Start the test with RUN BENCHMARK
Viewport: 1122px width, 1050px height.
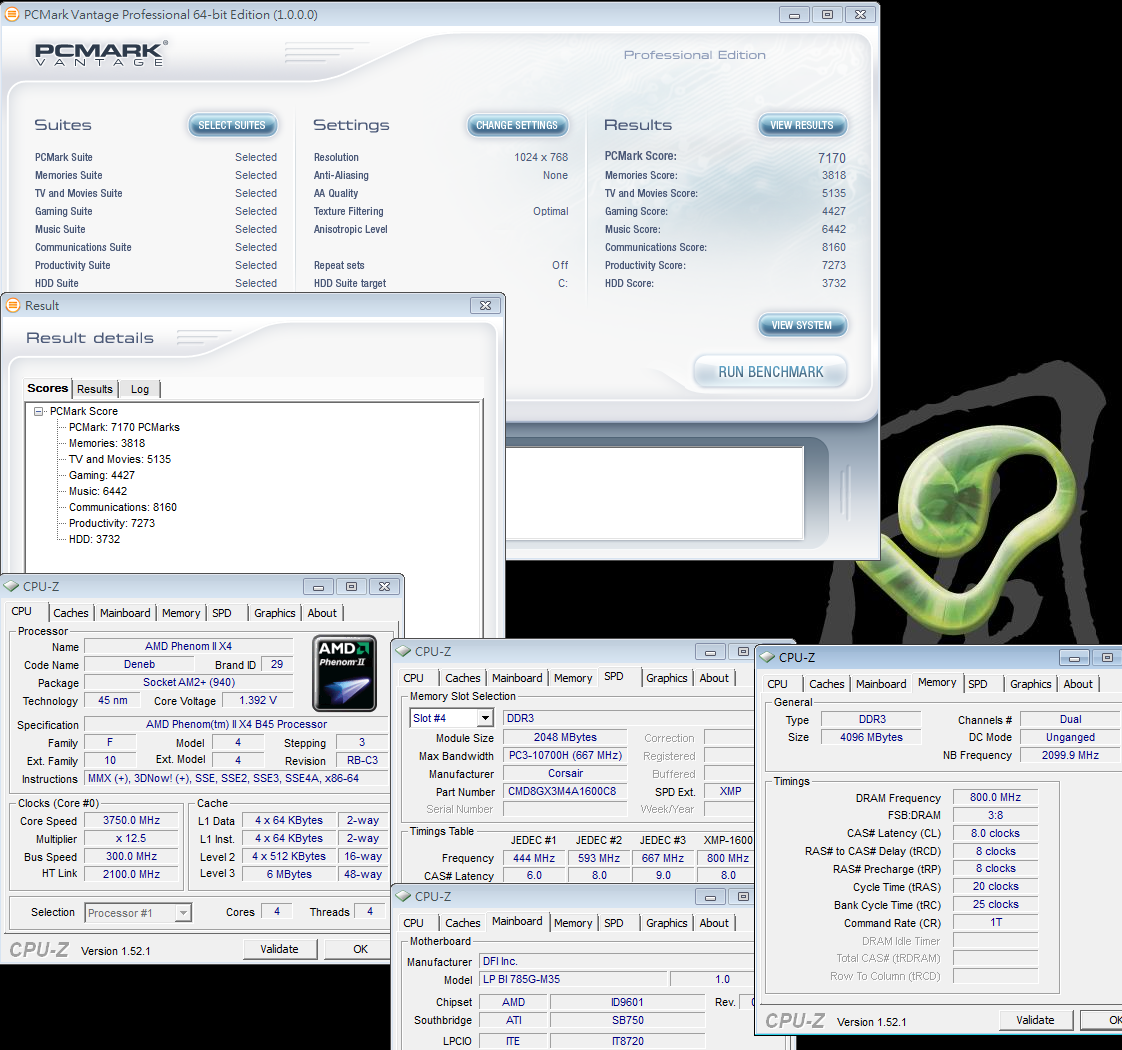771,372
